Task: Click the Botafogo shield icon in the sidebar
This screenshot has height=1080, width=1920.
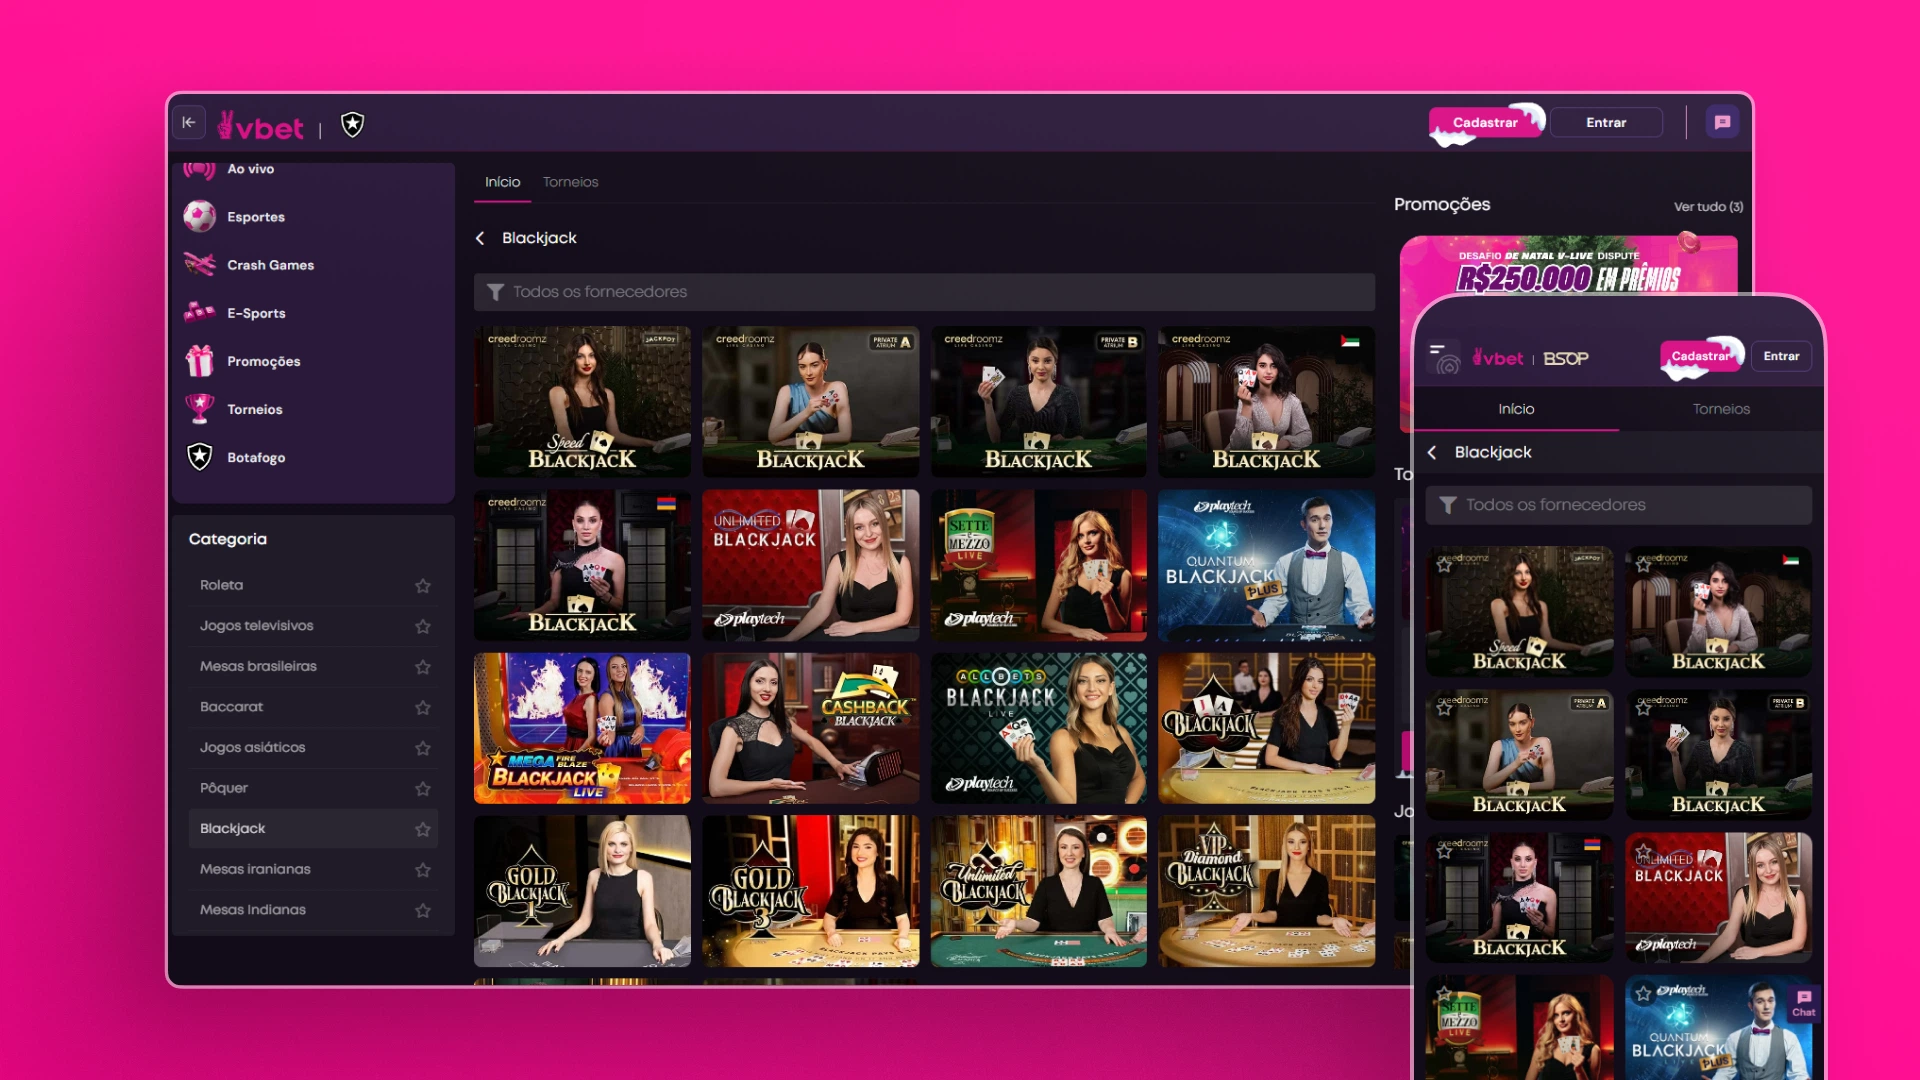Action: pyautogui.click(x=200, y=457)
